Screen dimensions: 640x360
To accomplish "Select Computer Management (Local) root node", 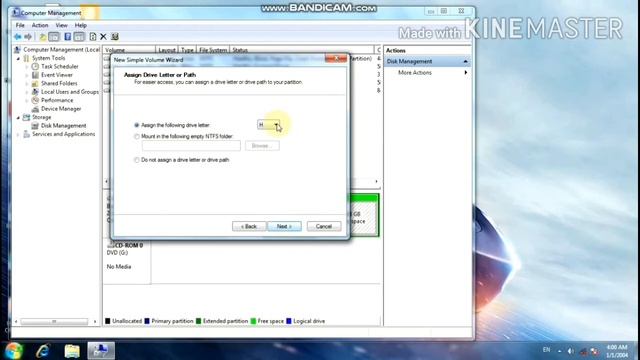I will click(x=61, y=50).
